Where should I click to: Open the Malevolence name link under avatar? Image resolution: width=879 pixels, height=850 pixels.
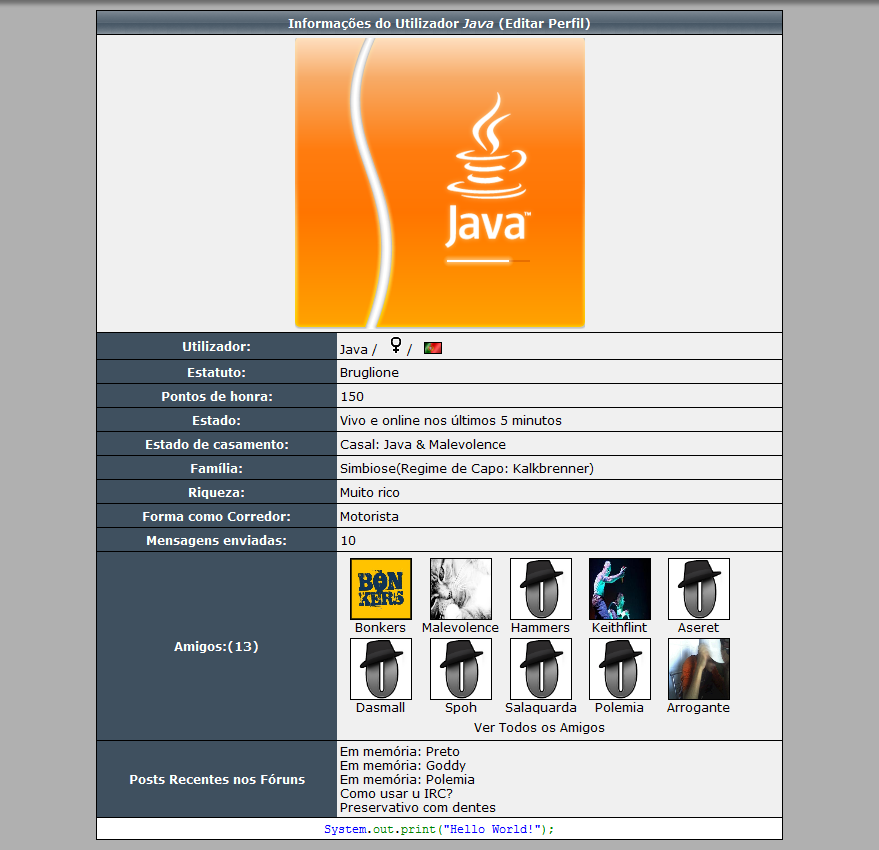tap(460, 627)
